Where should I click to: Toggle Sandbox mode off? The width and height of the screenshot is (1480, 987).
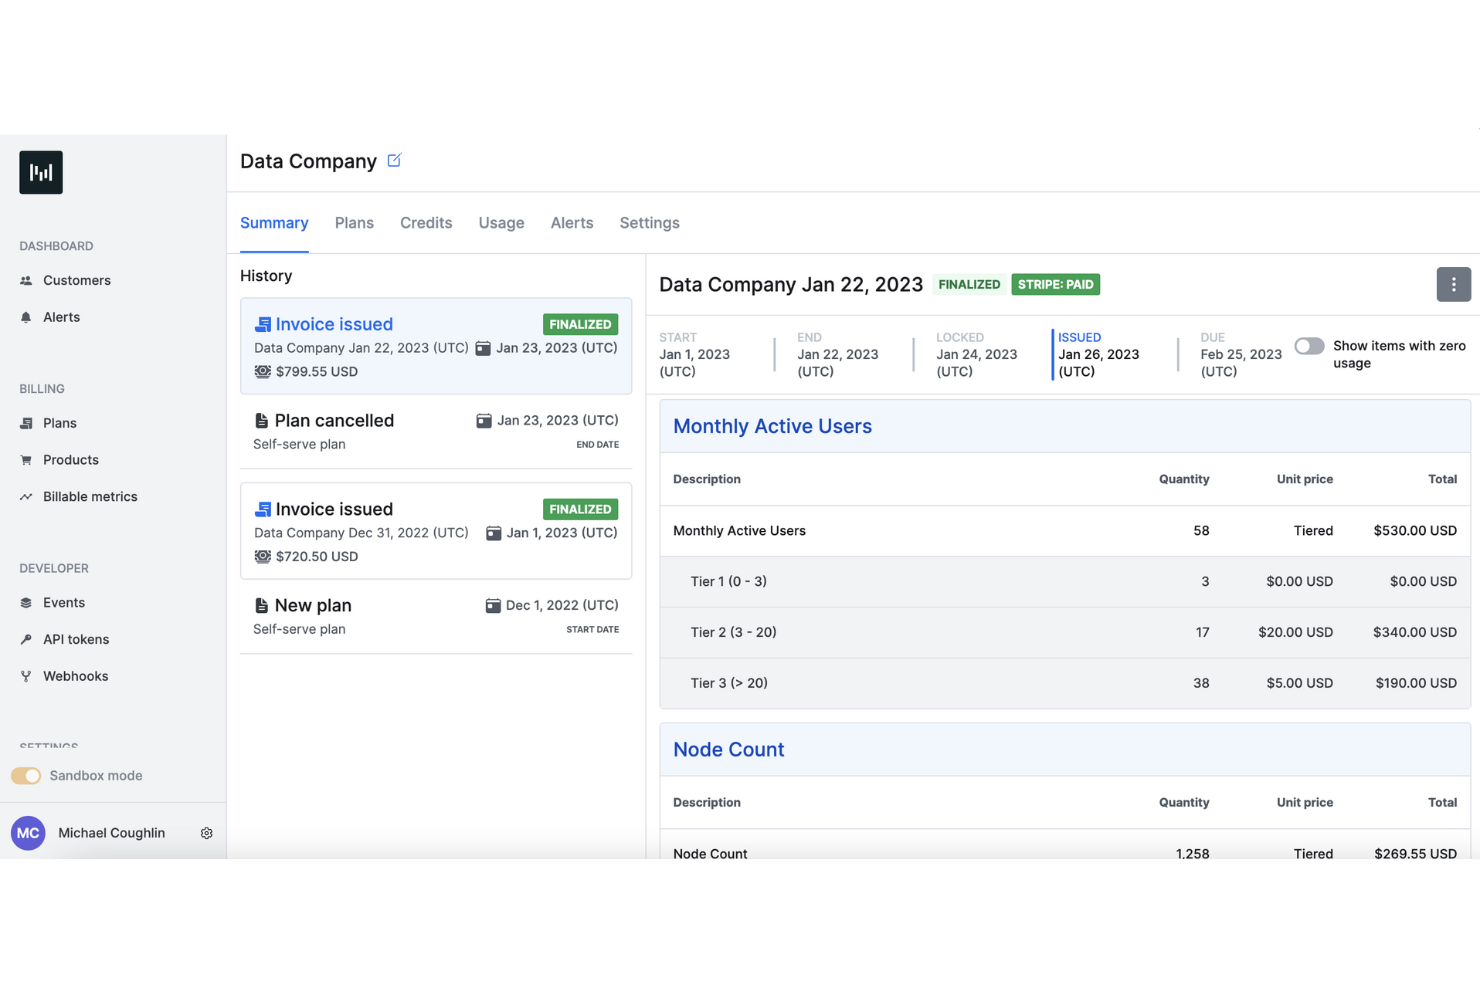26,775
